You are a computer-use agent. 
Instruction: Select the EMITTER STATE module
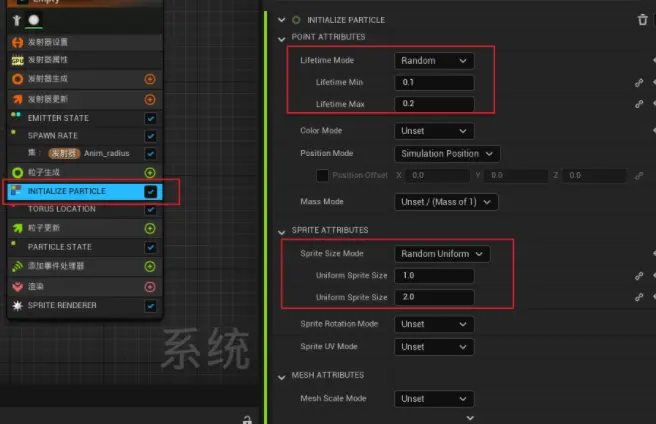(x=85, y=118)
